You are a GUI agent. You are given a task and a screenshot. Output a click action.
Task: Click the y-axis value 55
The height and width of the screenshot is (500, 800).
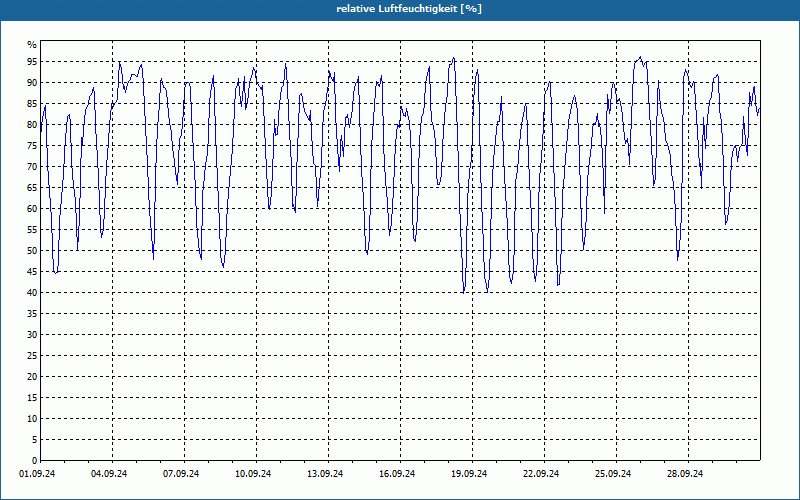[x=32, y=230]
